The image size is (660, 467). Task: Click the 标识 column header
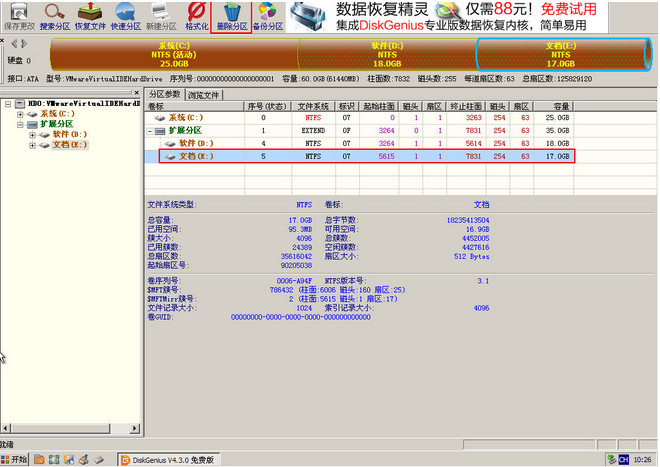click(x=347, y=106)
